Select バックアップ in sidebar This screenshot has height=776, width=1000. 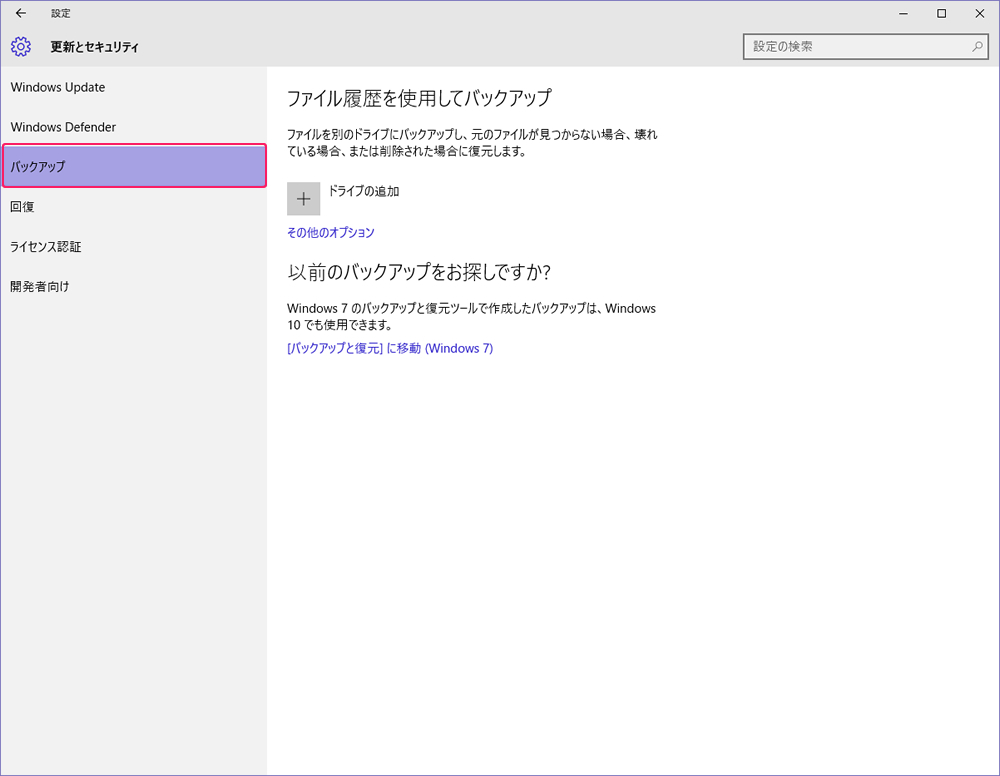(x=134, y=166)
